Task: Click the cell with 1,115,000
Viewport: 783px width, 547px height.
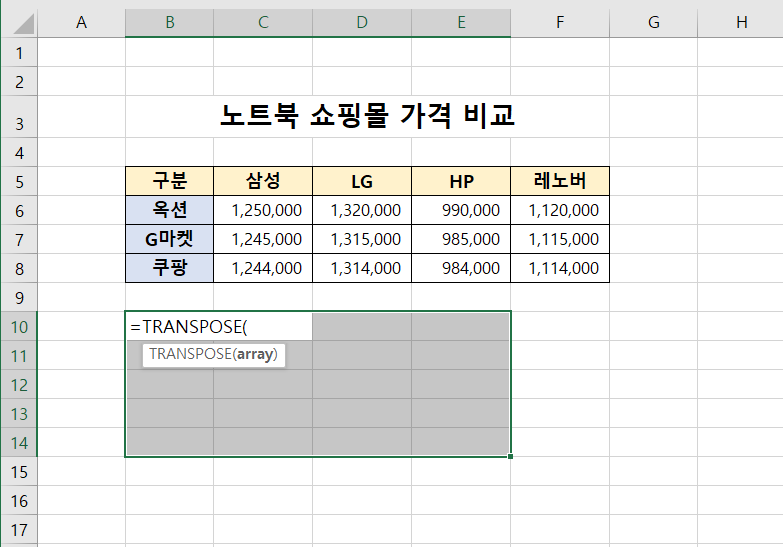Action: pyautogui.click(x=560, y=239)
